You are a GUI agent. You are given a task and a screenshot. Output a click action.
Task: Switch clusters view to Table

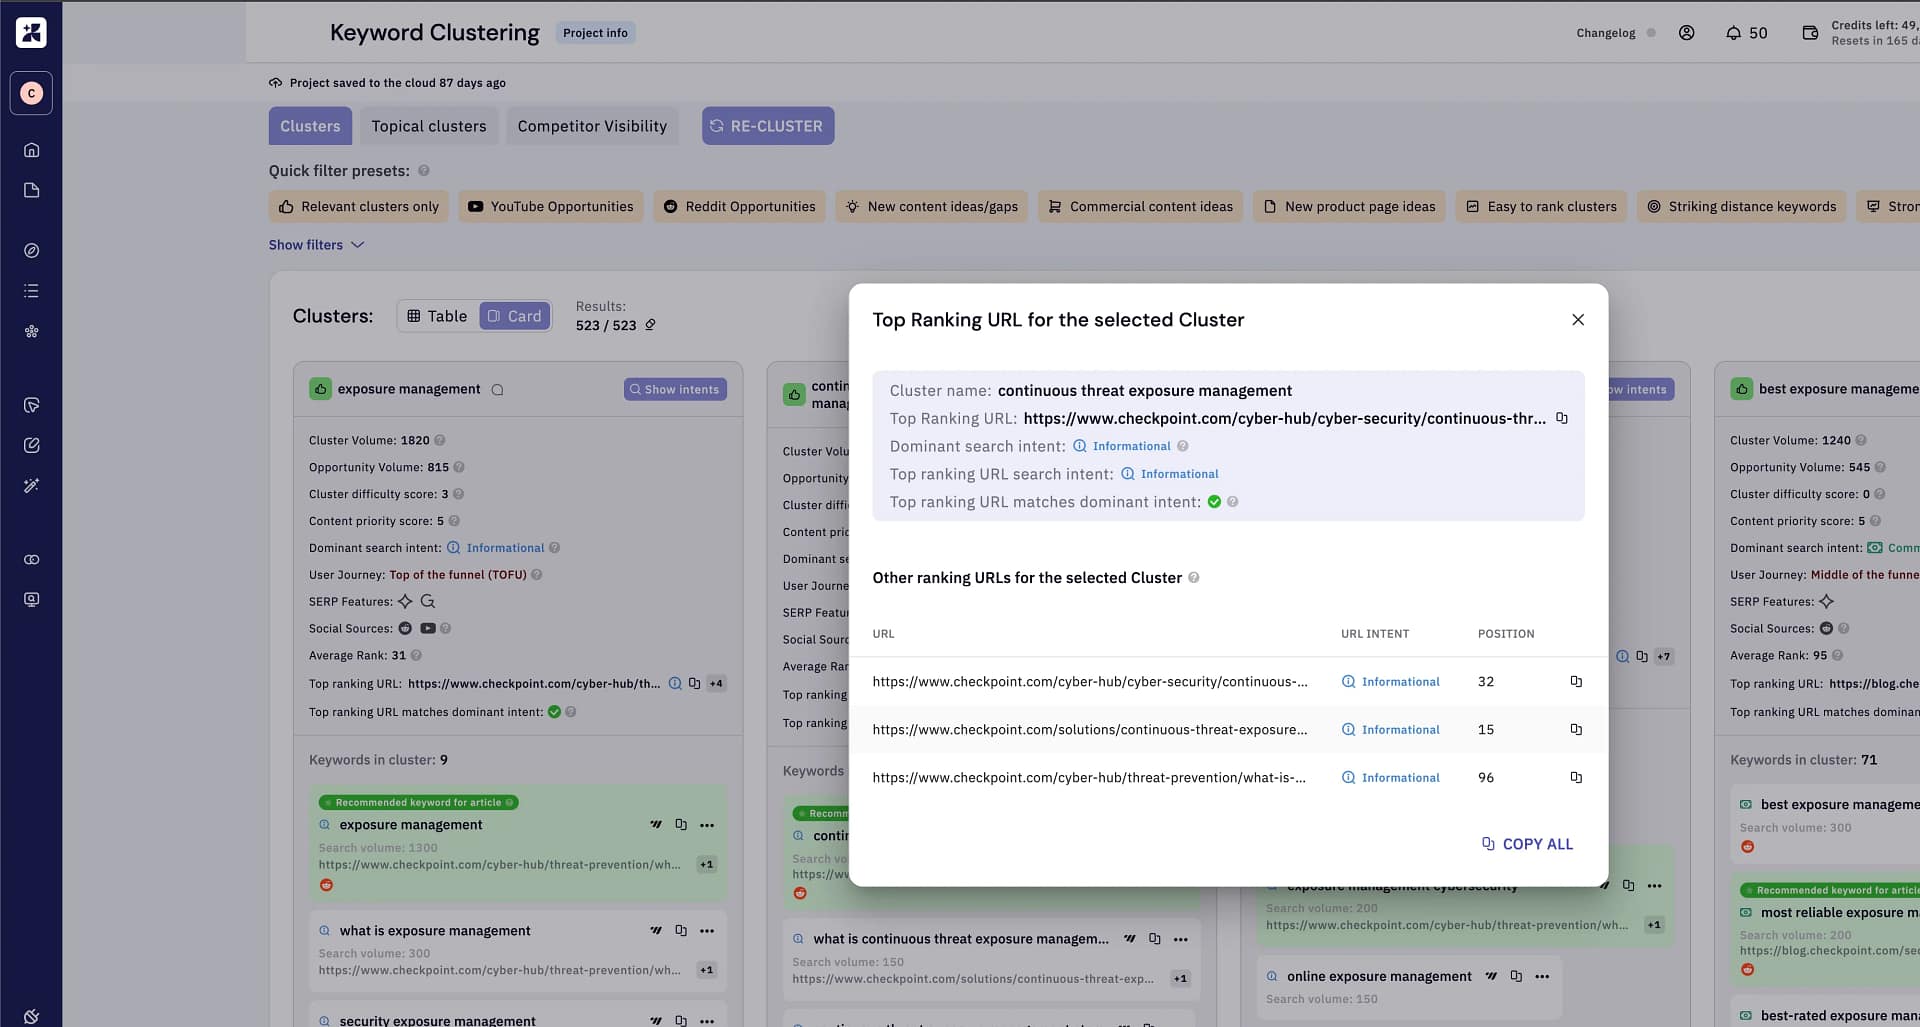coord(437,316)
